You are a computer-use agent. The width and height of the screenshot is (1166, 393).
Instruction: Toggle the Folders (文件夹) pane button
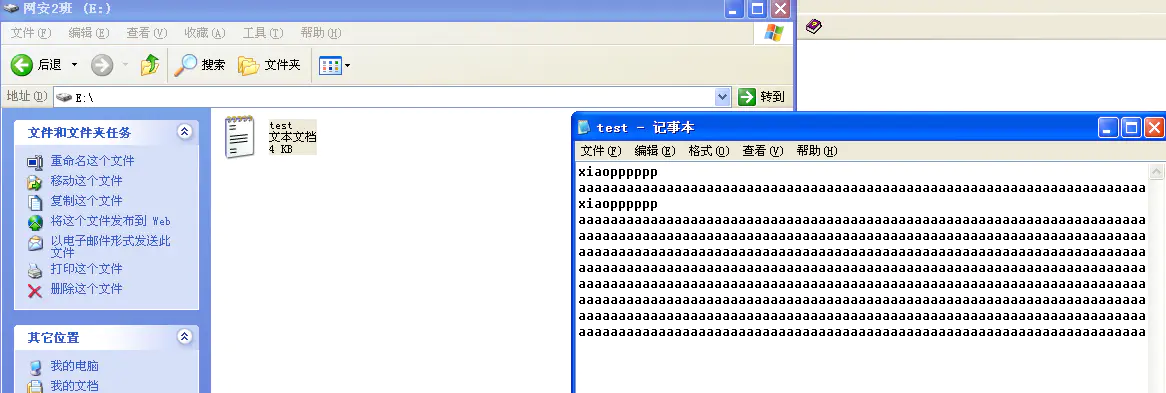click(x=268, y=66)
